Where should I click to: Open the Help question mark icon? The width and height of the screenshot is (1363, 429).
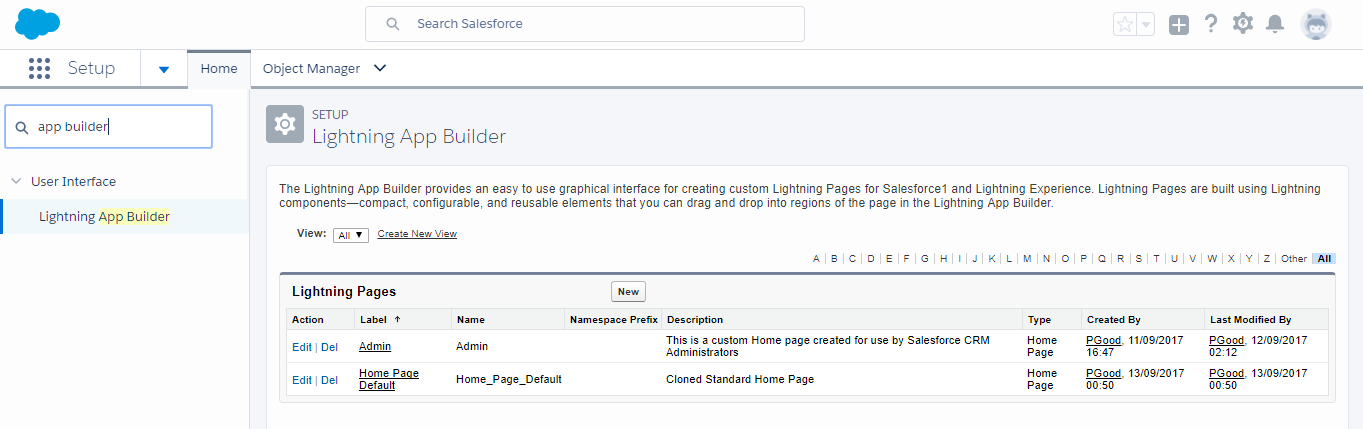point(1211,24)
